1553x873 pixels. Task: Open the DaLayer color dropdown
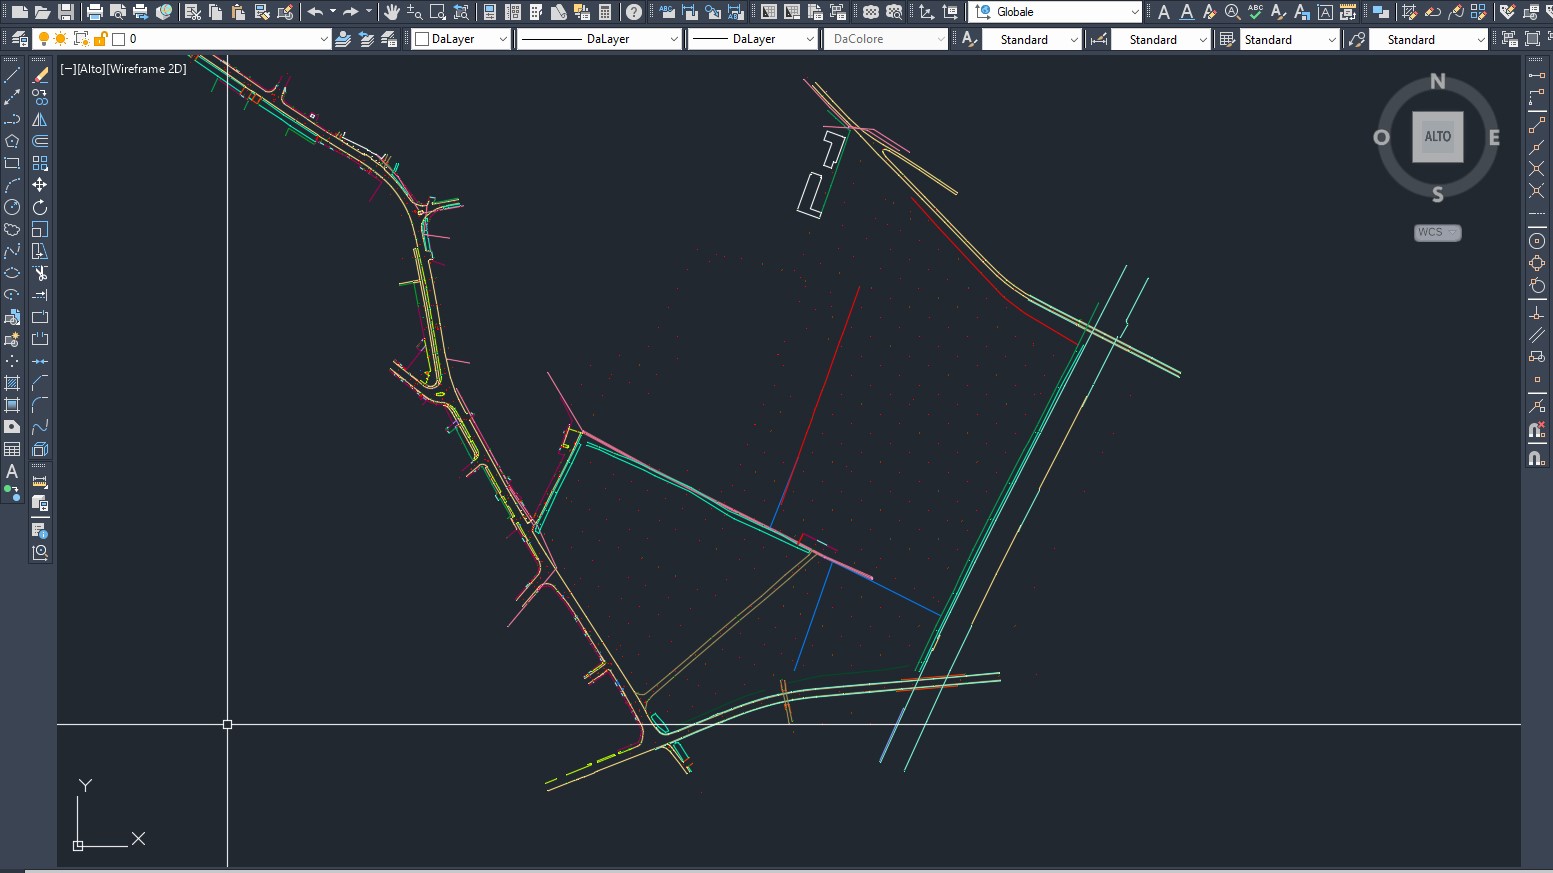502,39
